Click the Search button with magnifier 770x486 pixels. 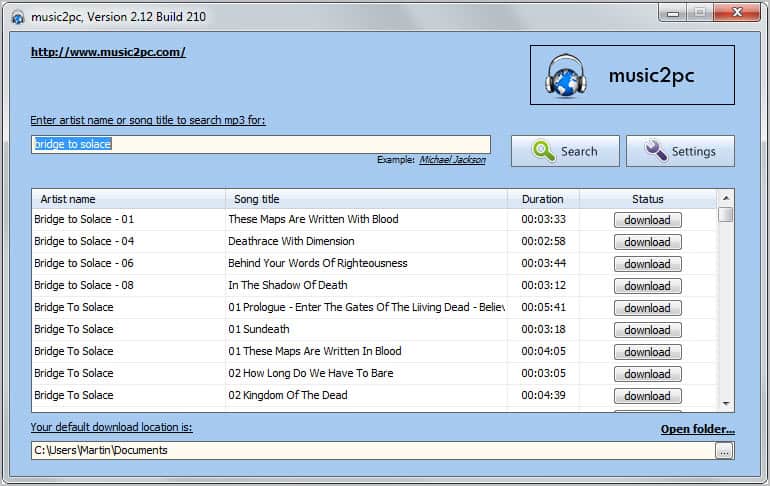tap(565, 151)
